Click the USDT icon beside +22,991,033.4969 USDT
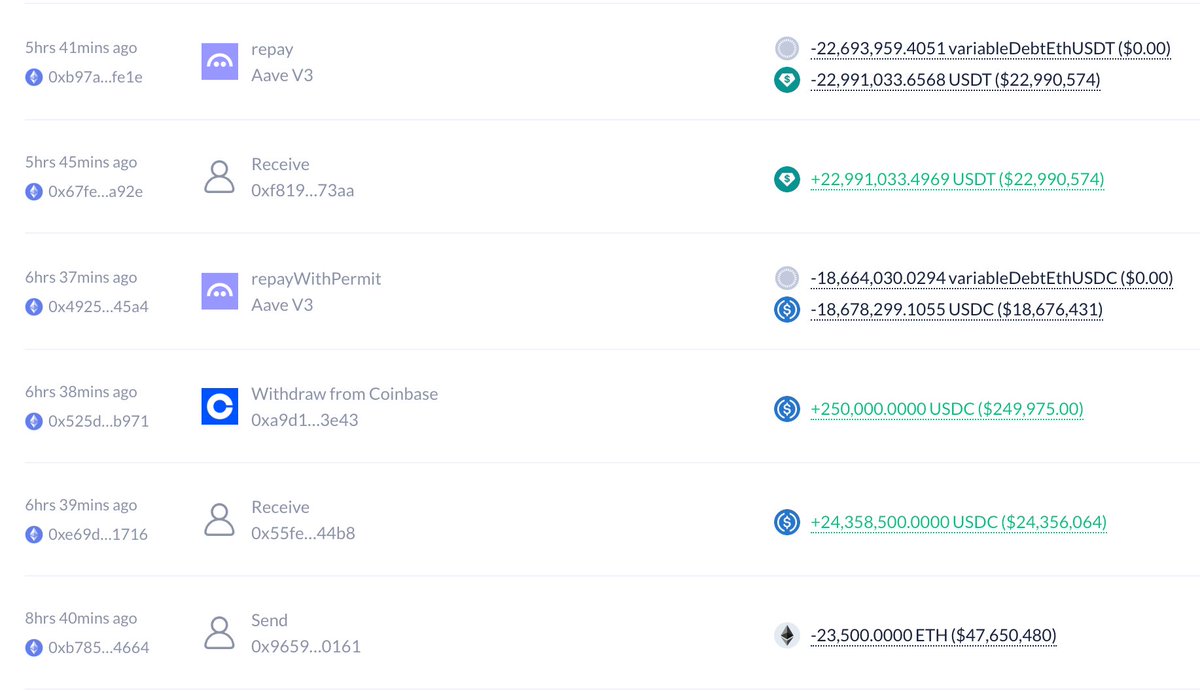This screenshot has height=691, width=1200. [x=788, y=179]
